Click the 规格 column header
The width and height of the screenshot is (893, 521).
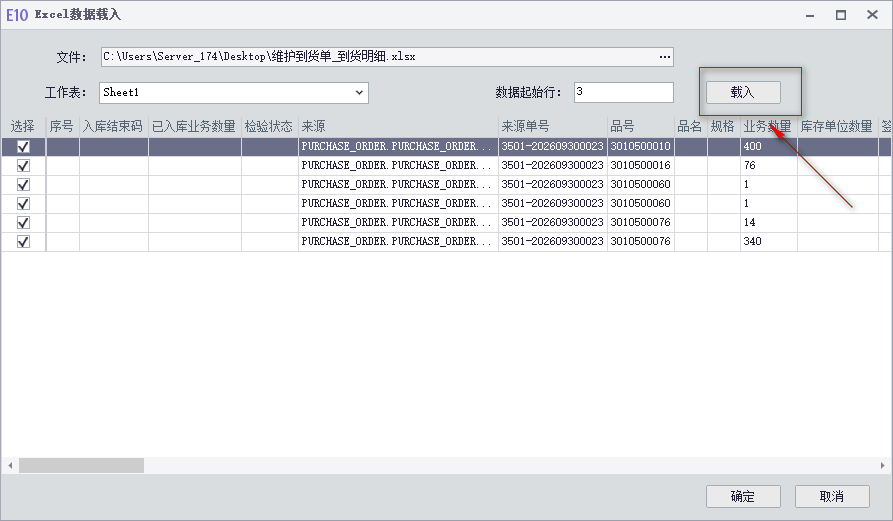coord(723,126)
